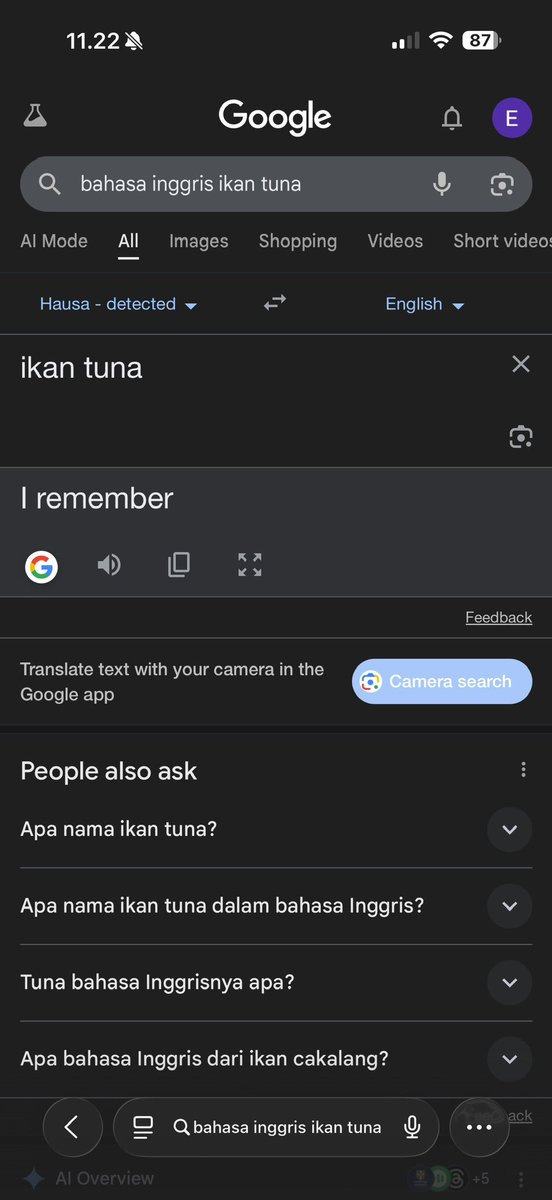Open notifications bell icon
The width and height of the screenshot is (552, 1200).
tap(452, 119)
